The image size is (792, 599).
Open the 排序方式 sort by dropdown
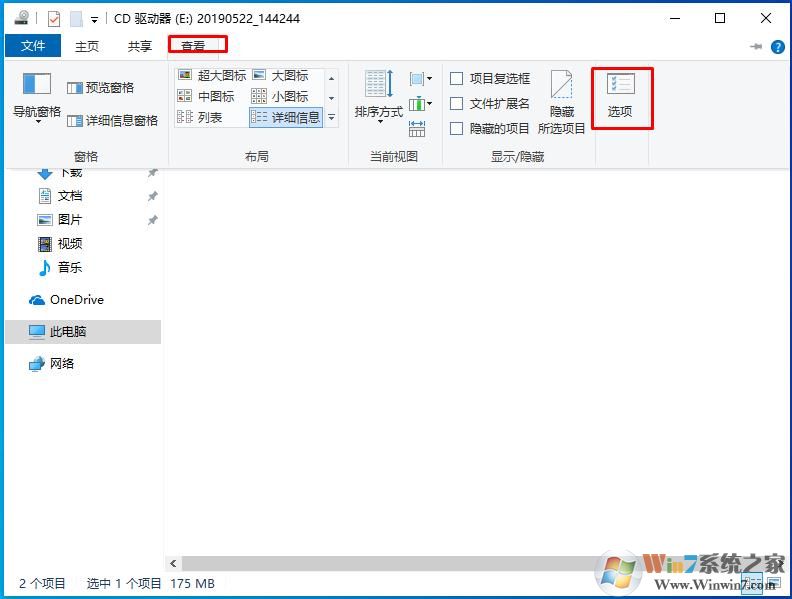click(x=378, y=97)
